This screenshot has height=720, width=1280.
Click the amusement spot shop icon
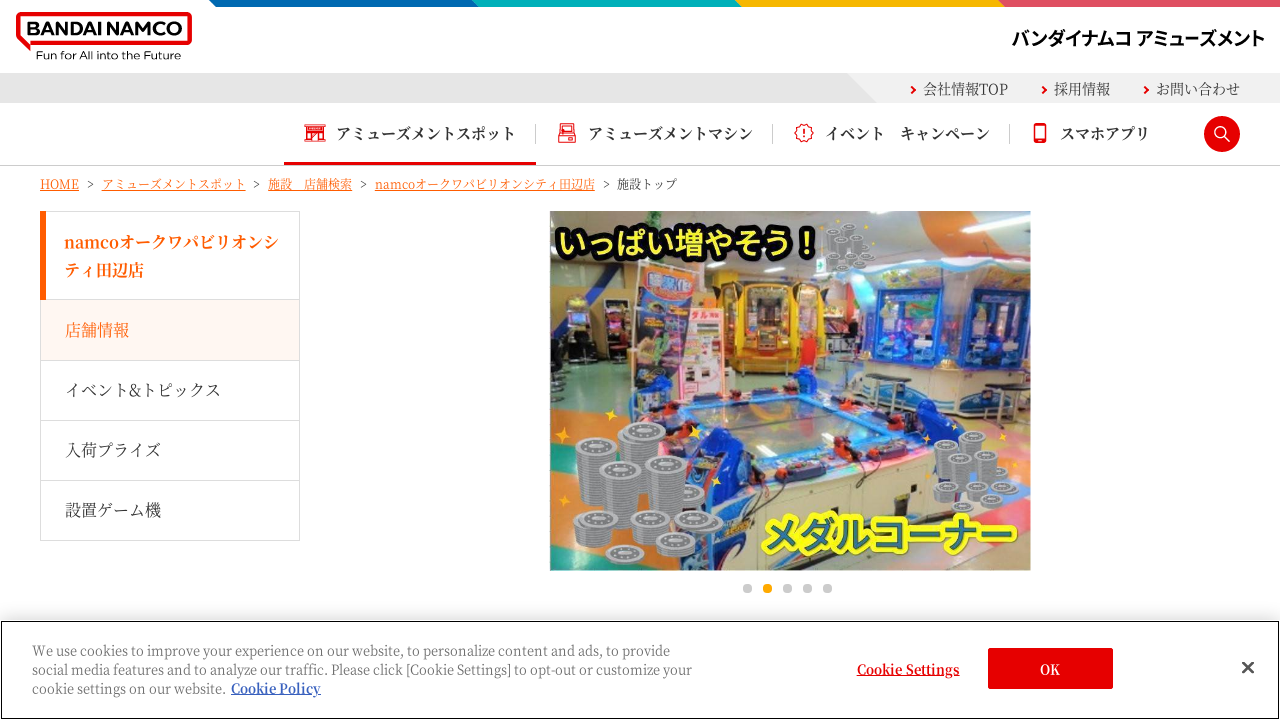(315, 133)
